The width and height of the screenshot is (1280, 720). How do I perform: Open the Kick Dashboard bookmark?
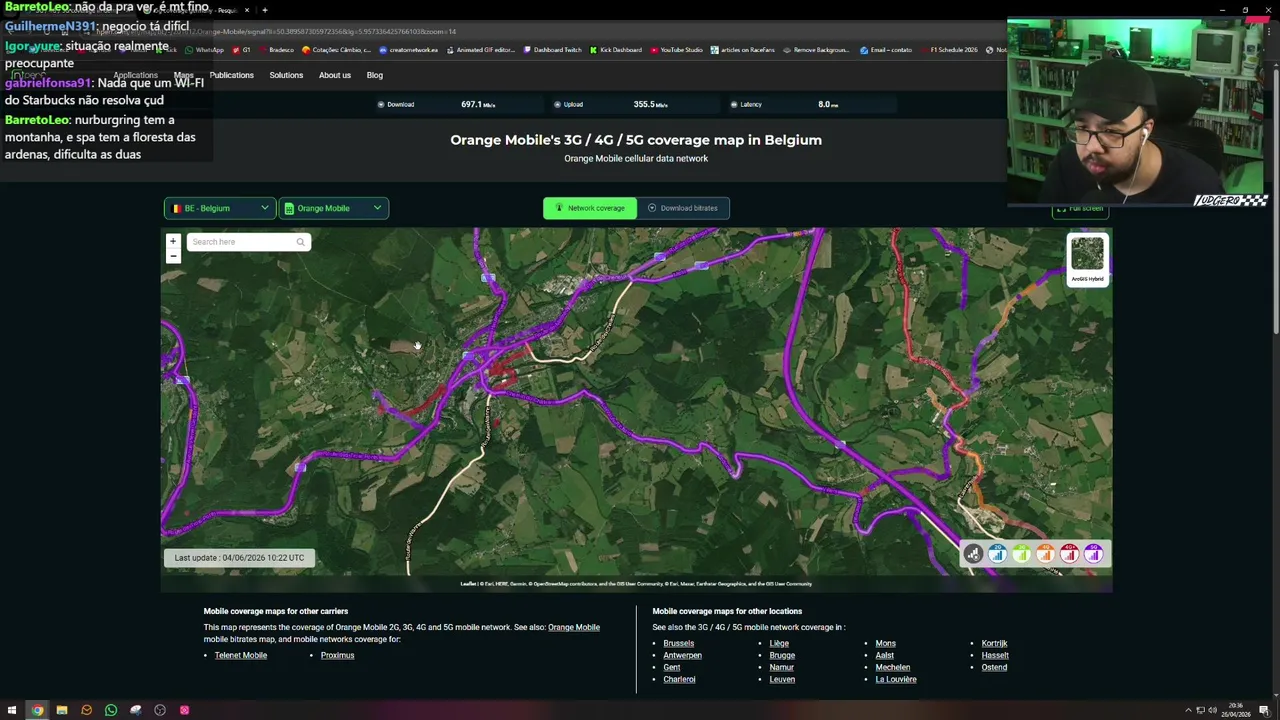tap(616, 50)
